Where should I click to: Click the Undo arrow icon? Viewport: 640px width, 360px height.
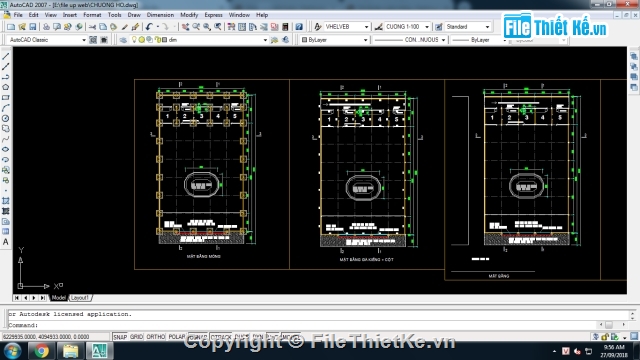pos(149,27)
